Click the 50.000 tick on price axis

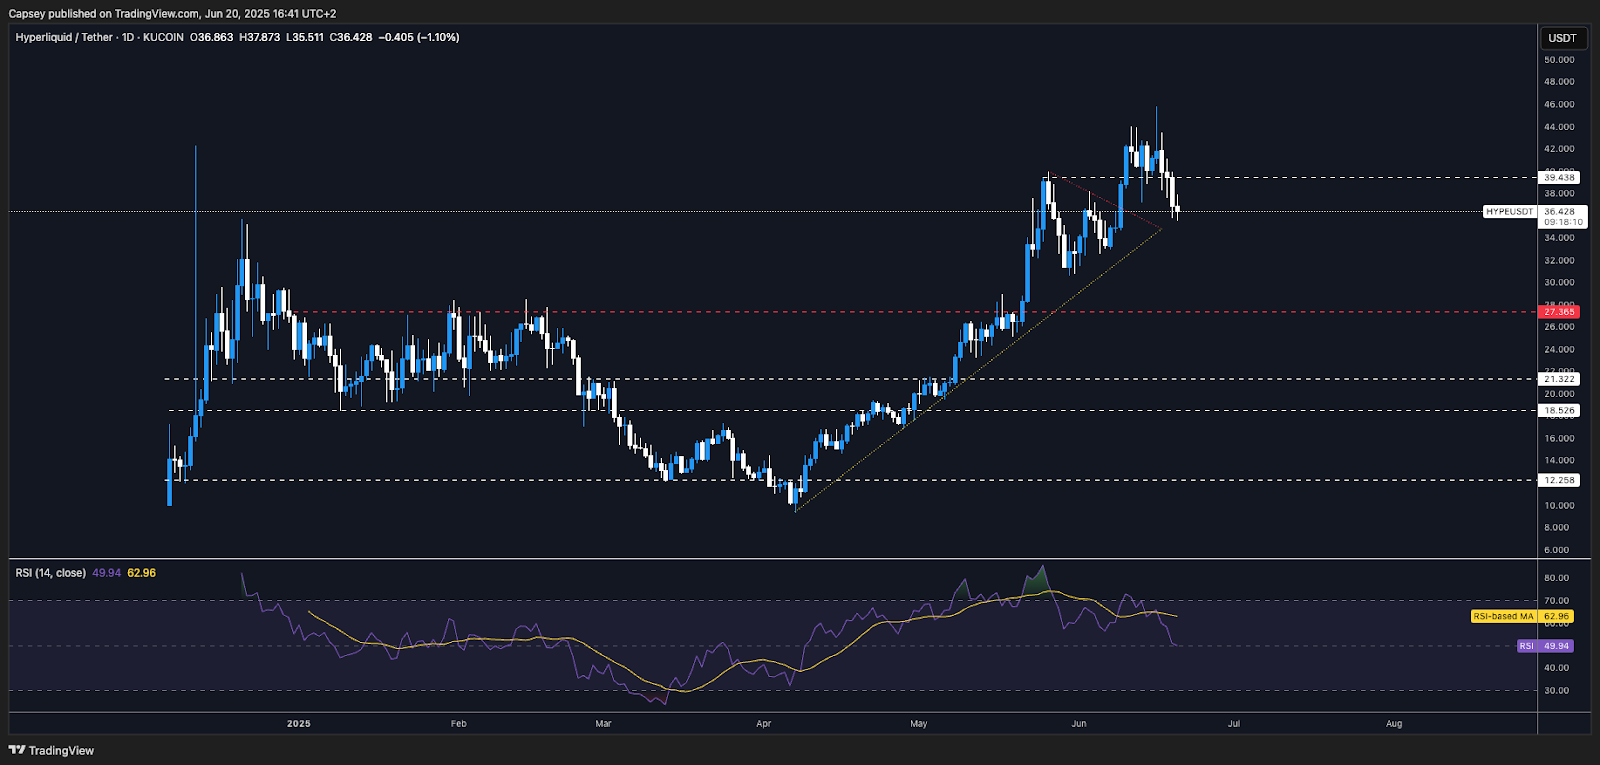(1559, 60)
